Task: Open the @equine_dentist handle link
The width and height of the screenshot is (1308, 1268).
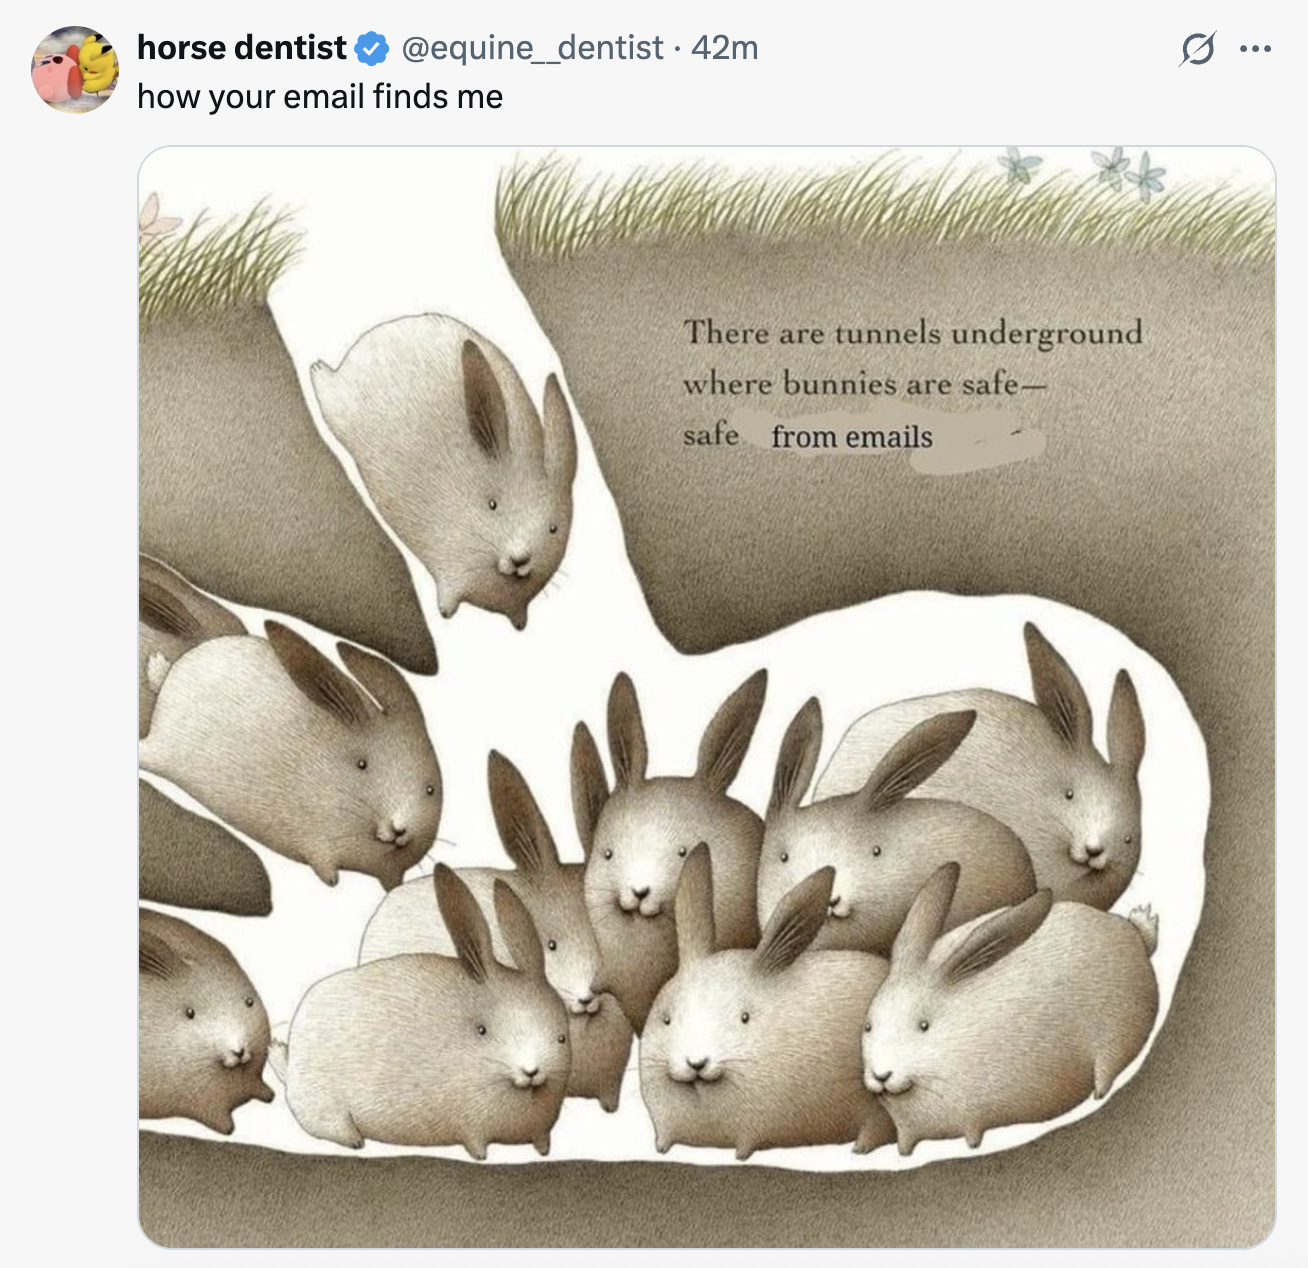Action: coord(532,47)
